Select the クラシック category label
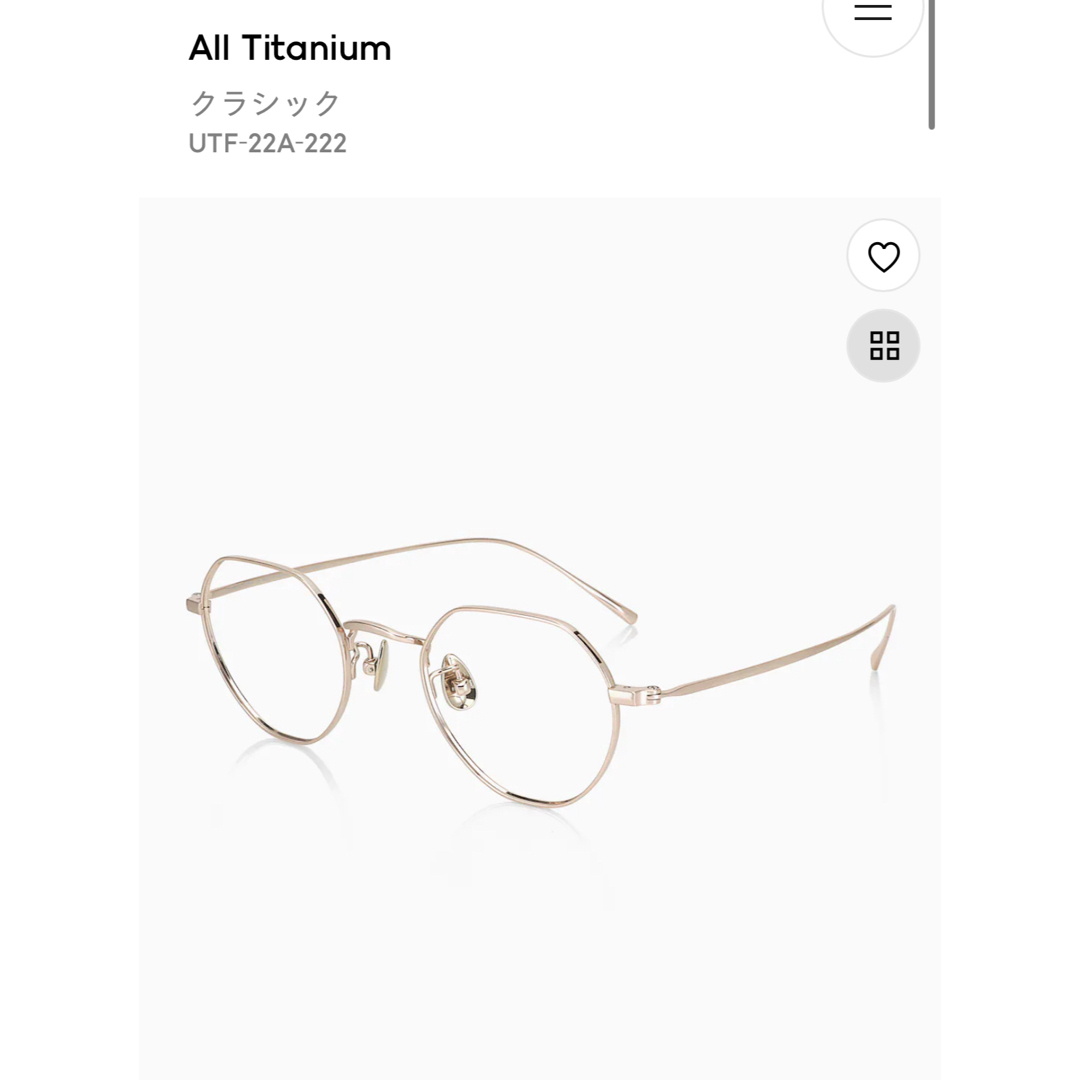Viewport: 1080px width, 1080px height. point(265,103)
